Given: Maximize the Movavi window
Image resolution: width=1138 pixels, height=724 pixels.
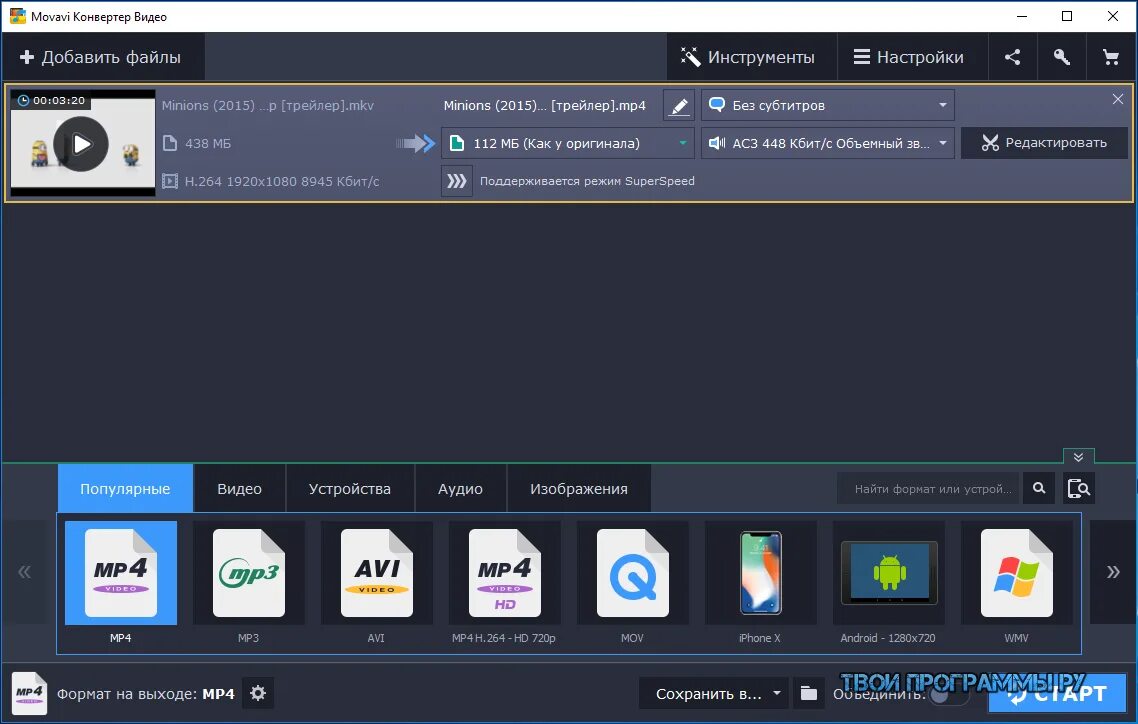Looking at the screenshot, I should (1067, 16).
